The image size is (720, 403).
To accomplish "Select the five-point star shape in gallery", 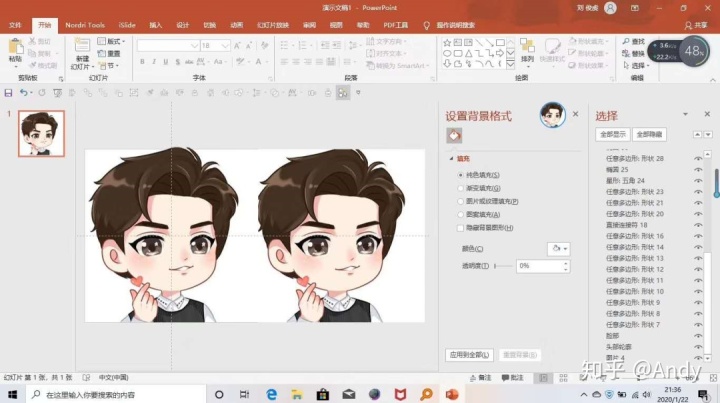I will click(447, 43).
